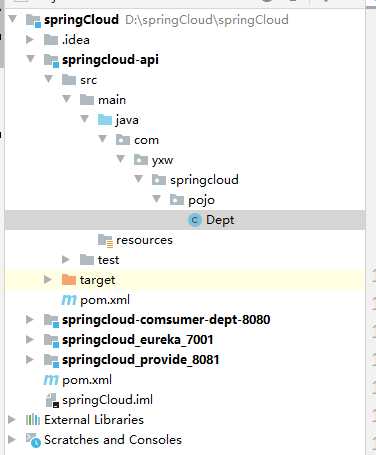376x455 pixels.
Task: Click the blue java source folder icon
Action: point(105,120)
